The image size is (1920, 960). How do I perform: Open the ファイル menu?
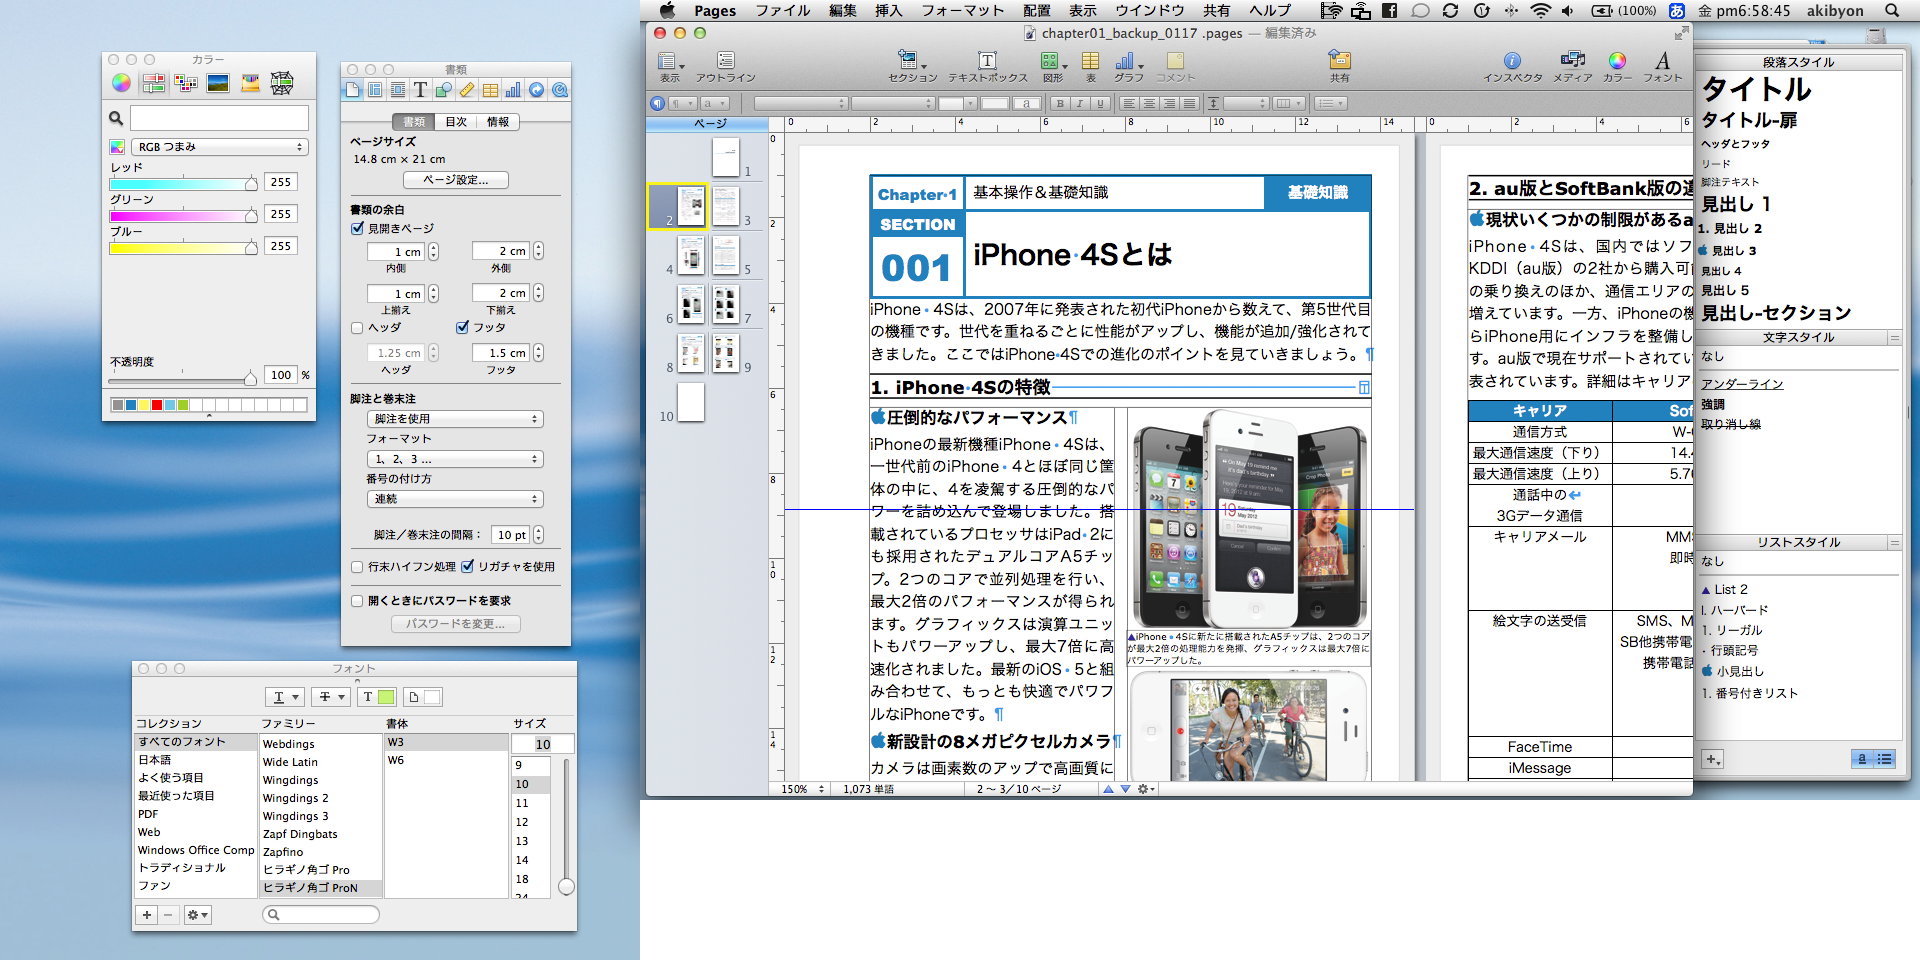click(x=782, y=10)
